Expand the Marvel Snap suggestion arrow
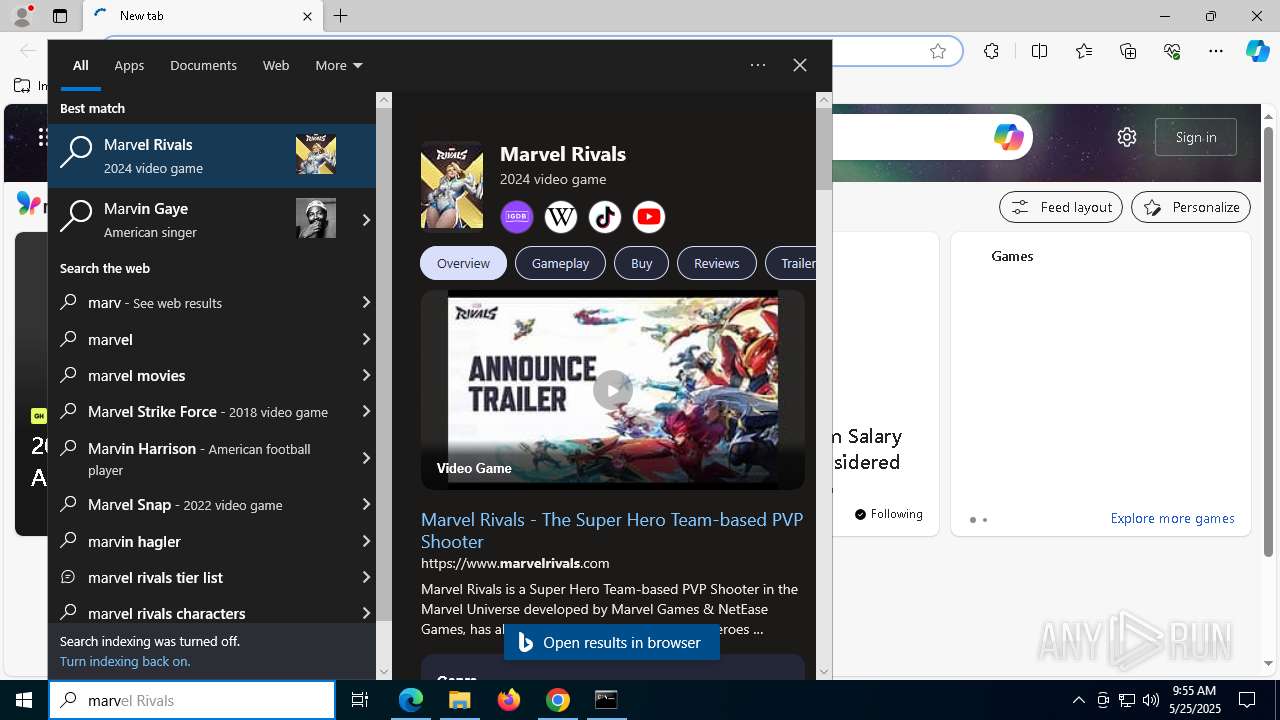This screenshot has width=1280, height=720. pos(366,504)
